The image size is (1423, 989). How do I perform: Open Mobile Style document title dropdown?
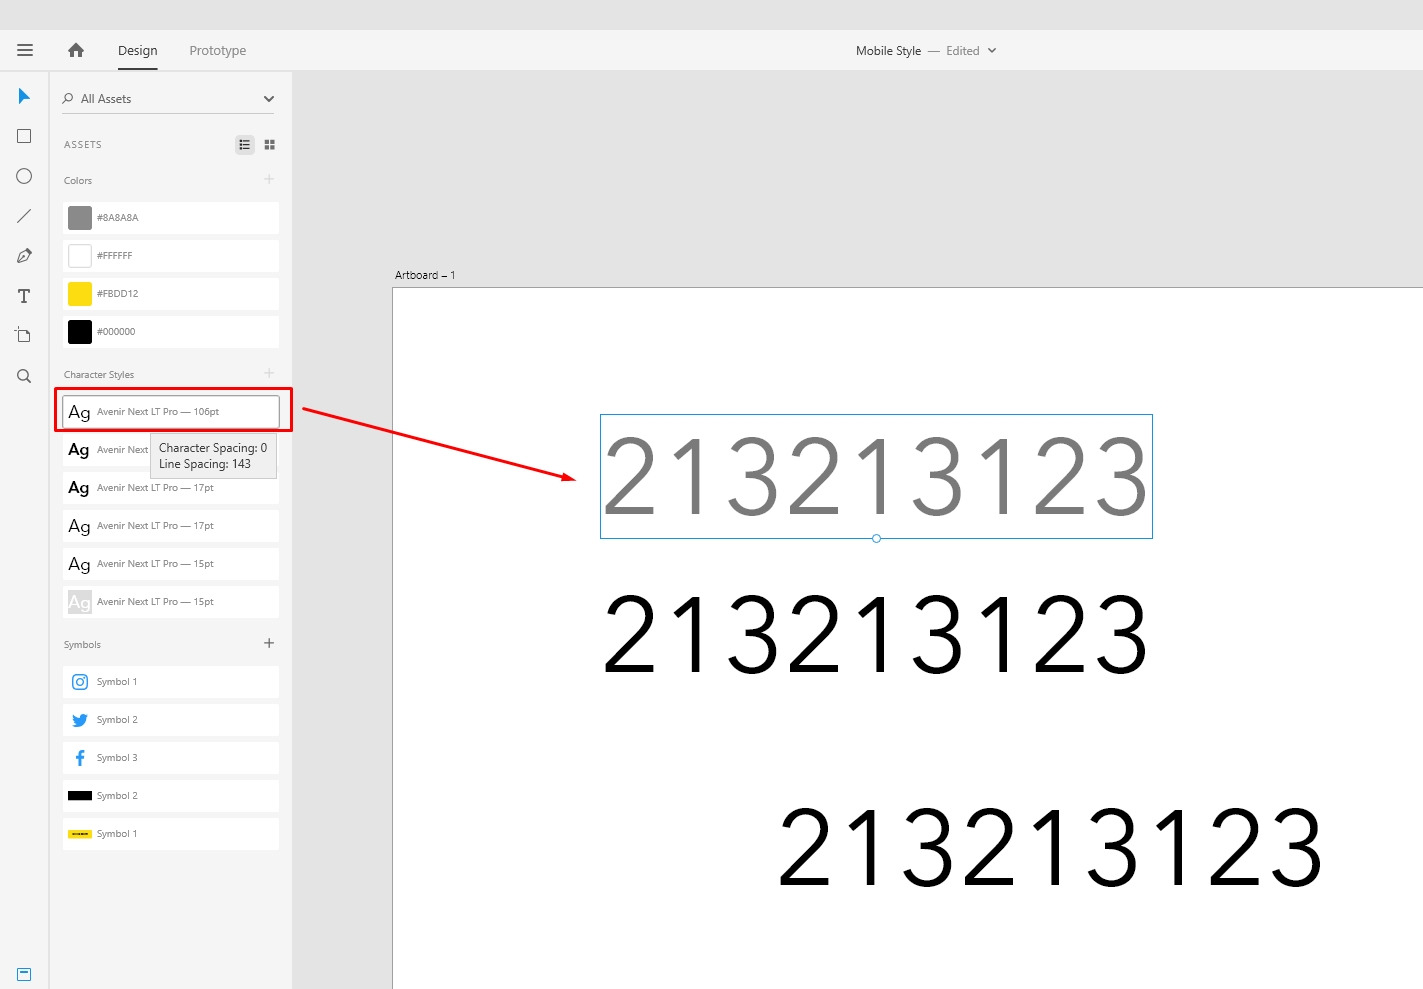(x=992, y=50)
